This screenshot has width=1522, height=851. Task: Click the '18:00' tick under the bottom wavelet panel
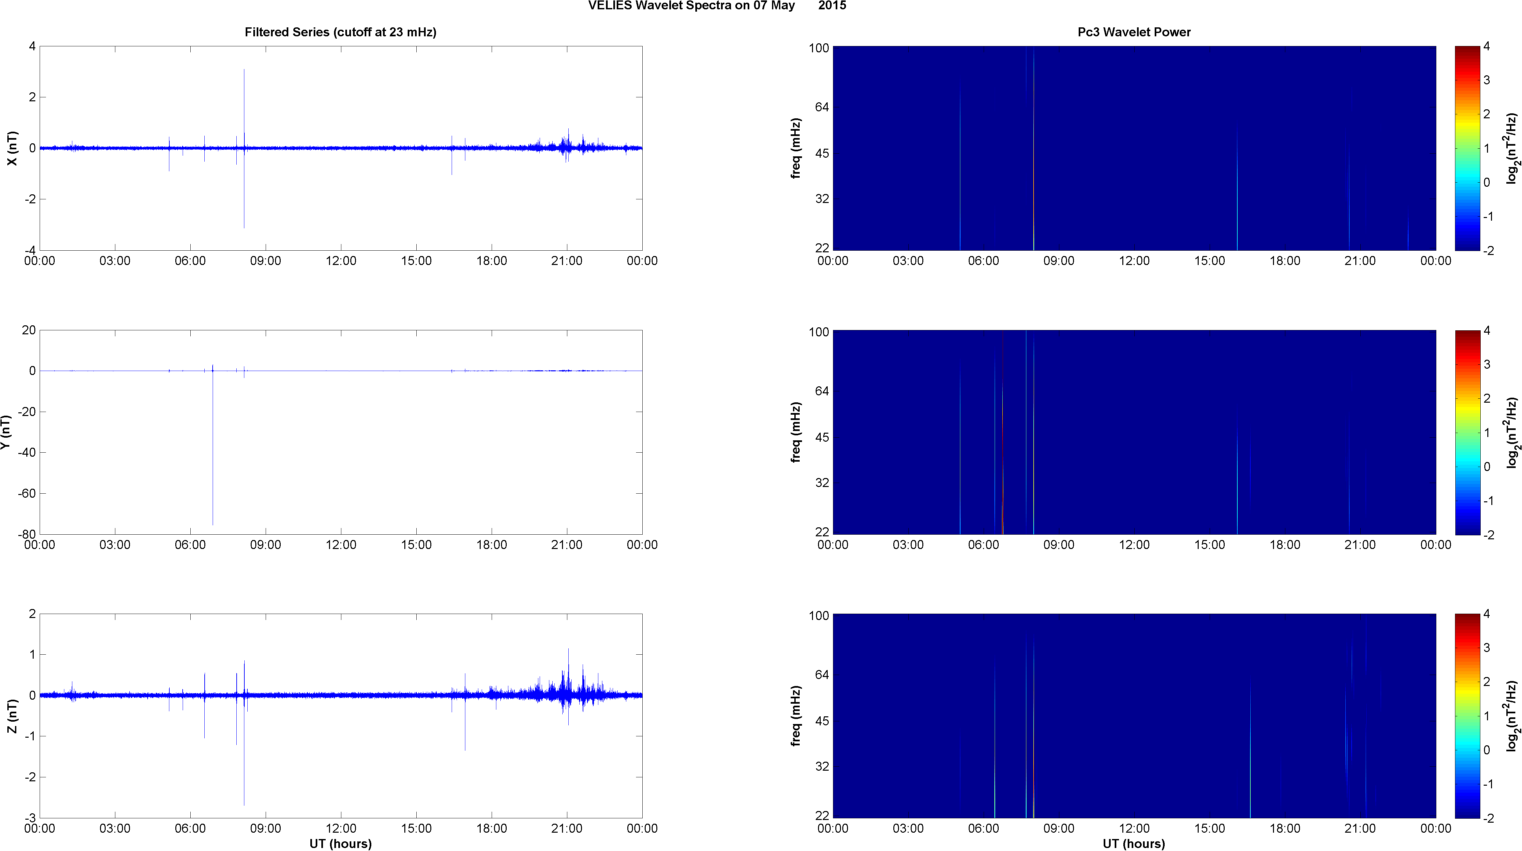(x=1285, y=828)
